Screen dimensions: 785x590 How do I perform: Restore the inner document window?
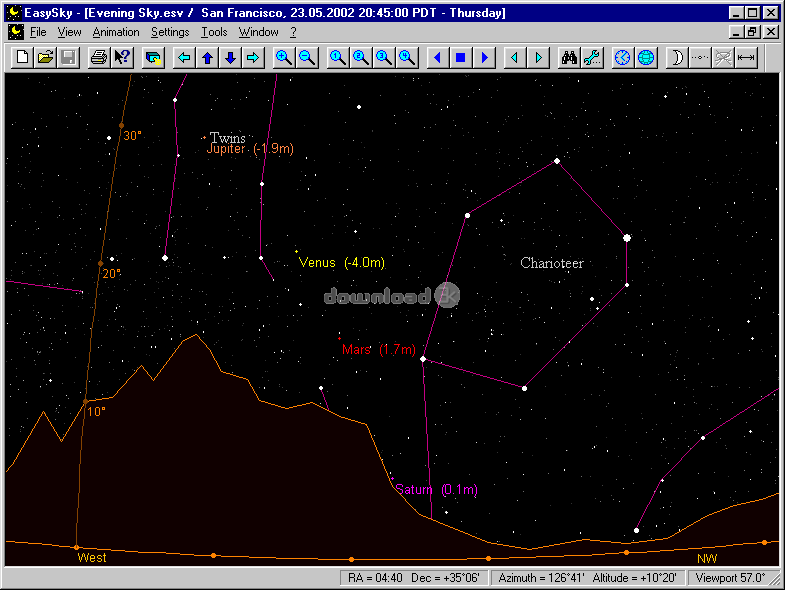pos(753,32)
